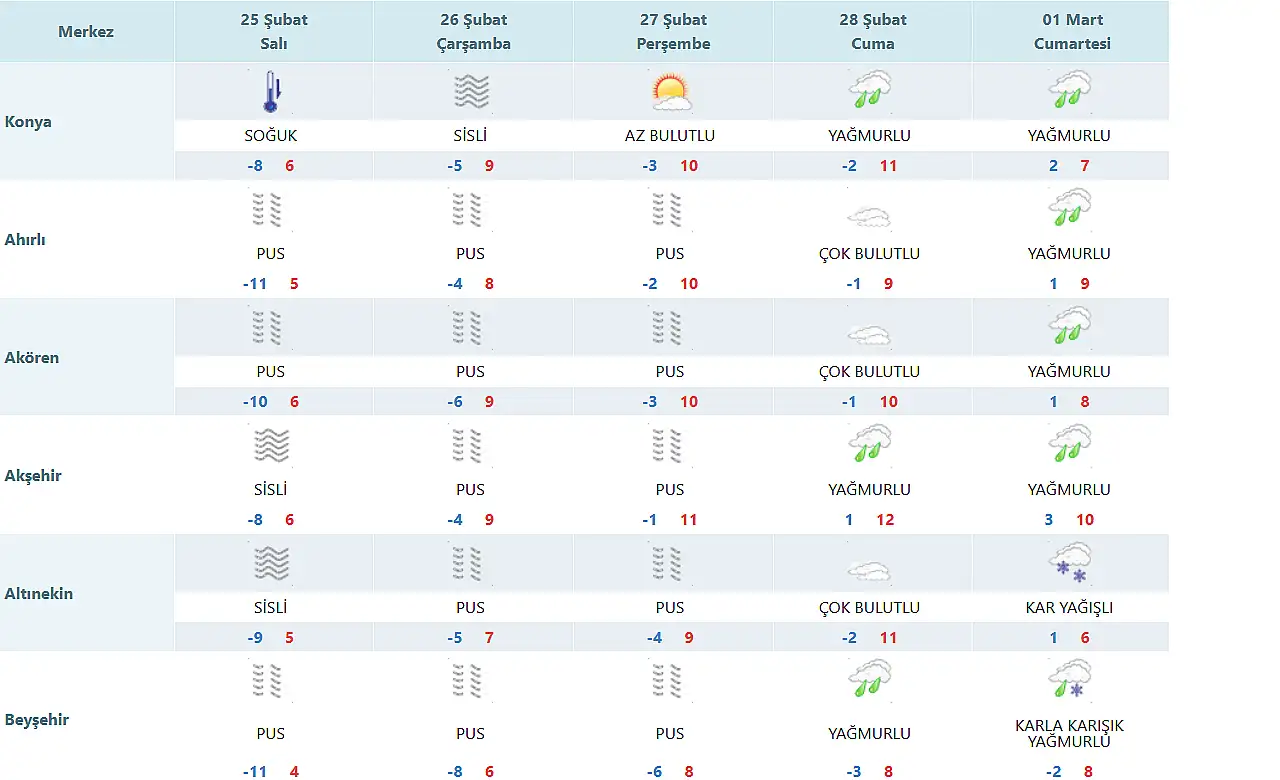Open the Beyşehir row label
Image resolution: width=1280 pixels, height=780 pixels.
point(37,720)
